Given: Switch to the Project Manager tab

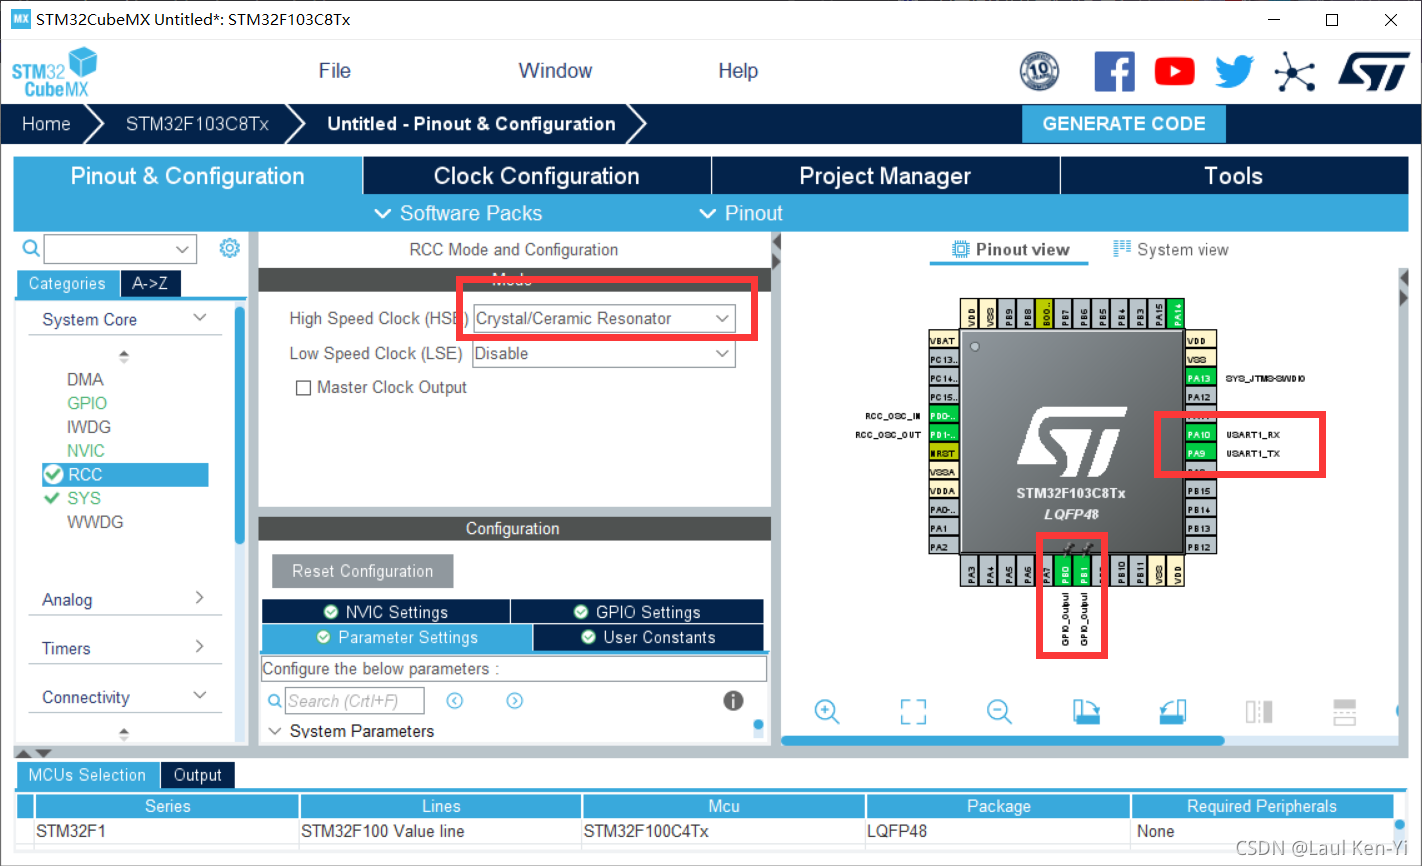Looking at the screenshot, I should click(x=885, y=176).
